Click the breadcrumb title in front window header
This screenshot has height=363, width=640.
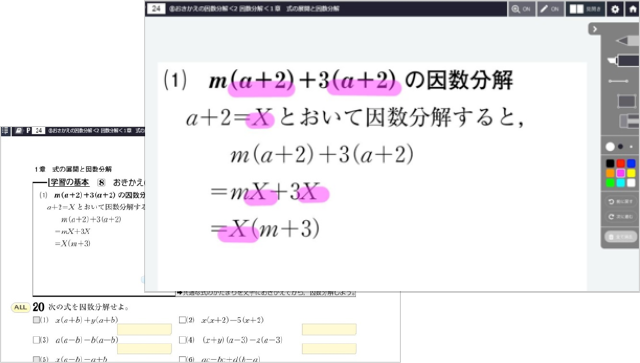pyautogui.click(x=254, y=9)
